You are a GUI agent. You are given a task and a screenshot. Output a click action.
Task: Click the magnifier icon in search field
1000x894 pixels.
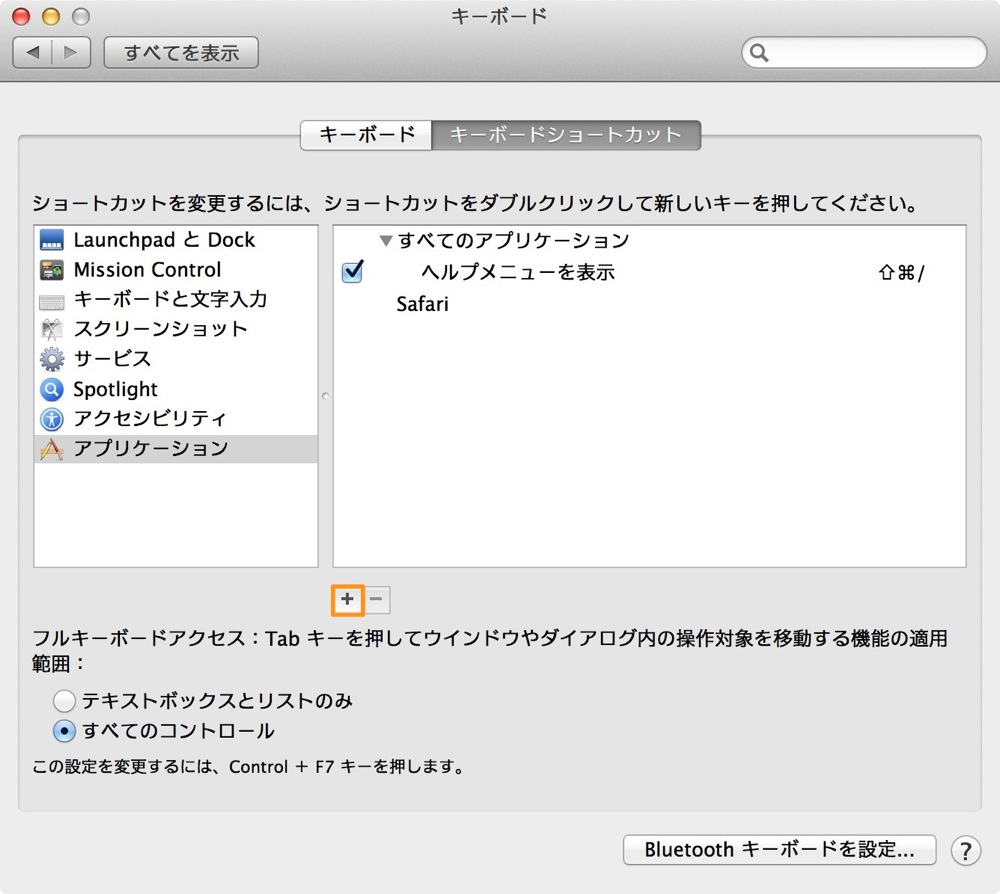759,52
